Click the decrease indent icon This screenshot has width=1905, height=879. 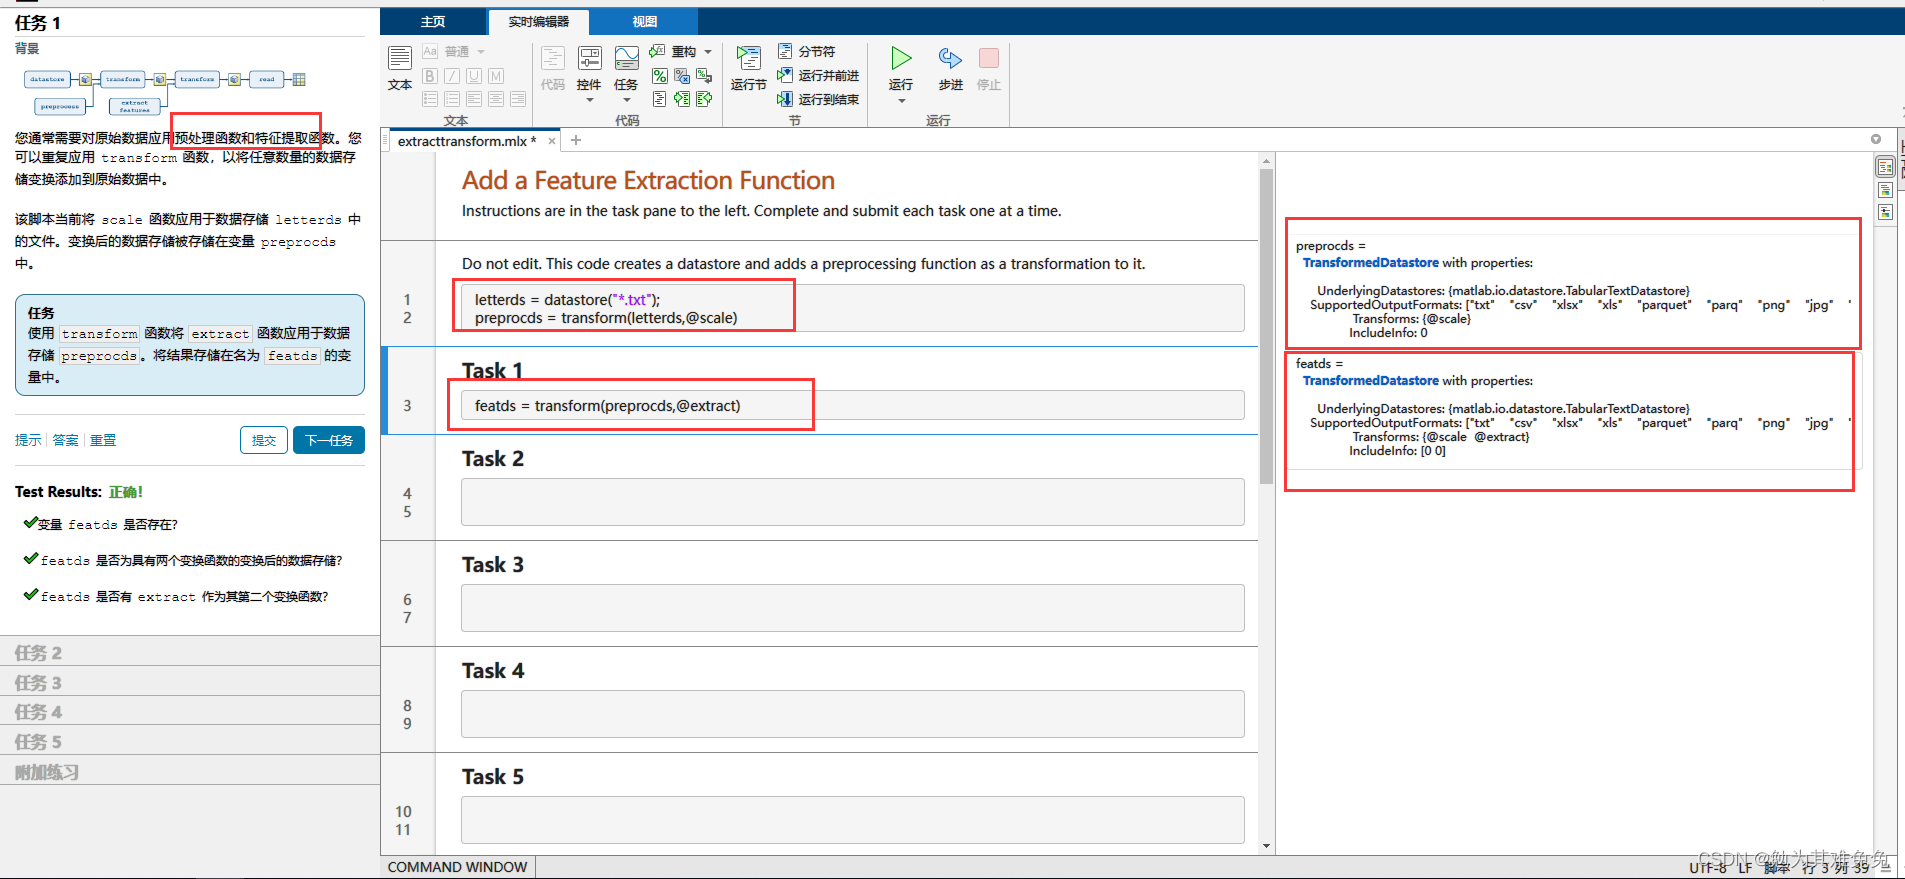tap(704, 99)
